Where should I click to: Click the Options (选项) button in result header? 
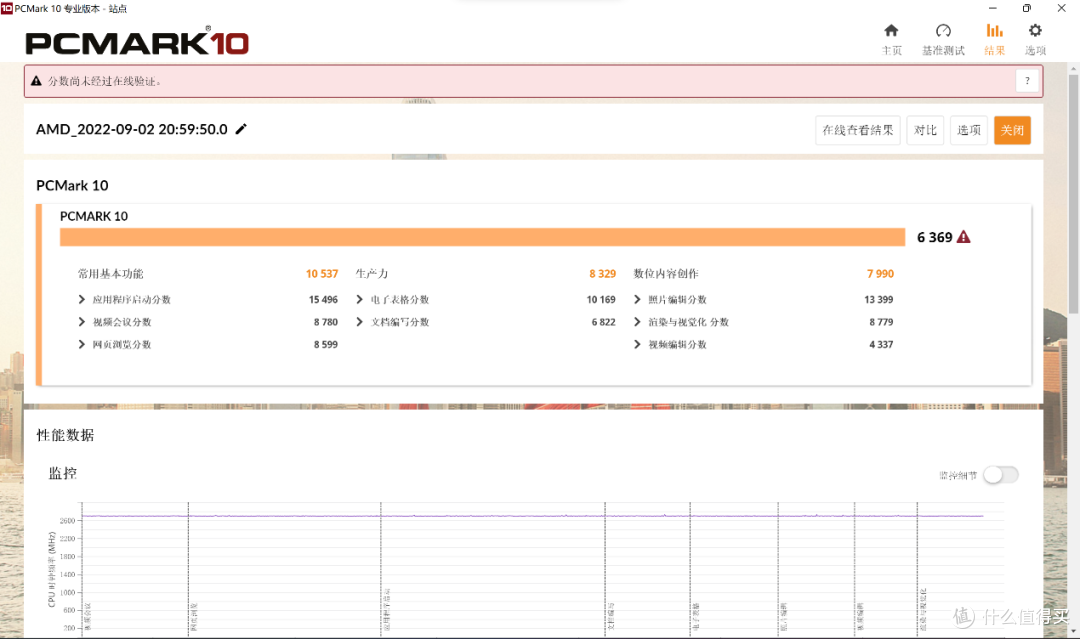point(968,130)
